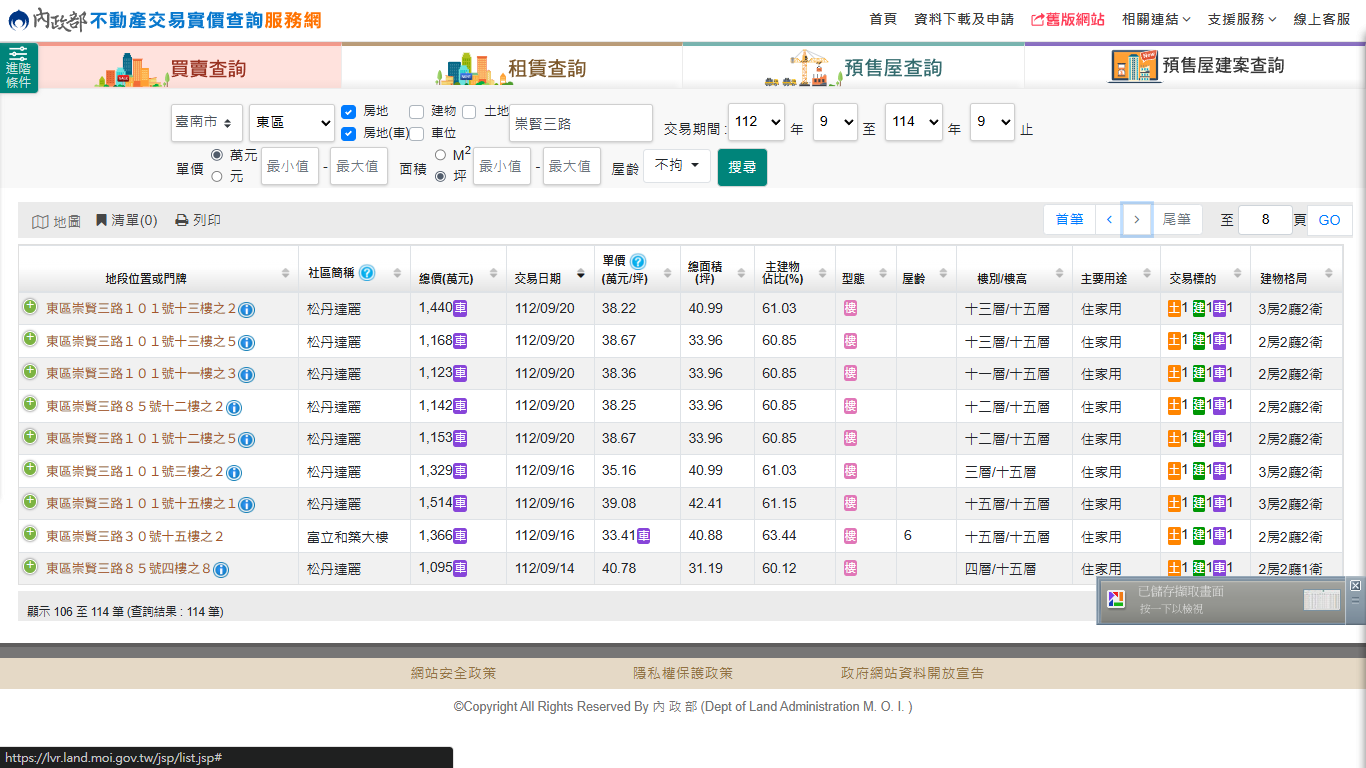Click the map (地圖) view icon
Viewport: 1366px width, 768px height.
41,221
